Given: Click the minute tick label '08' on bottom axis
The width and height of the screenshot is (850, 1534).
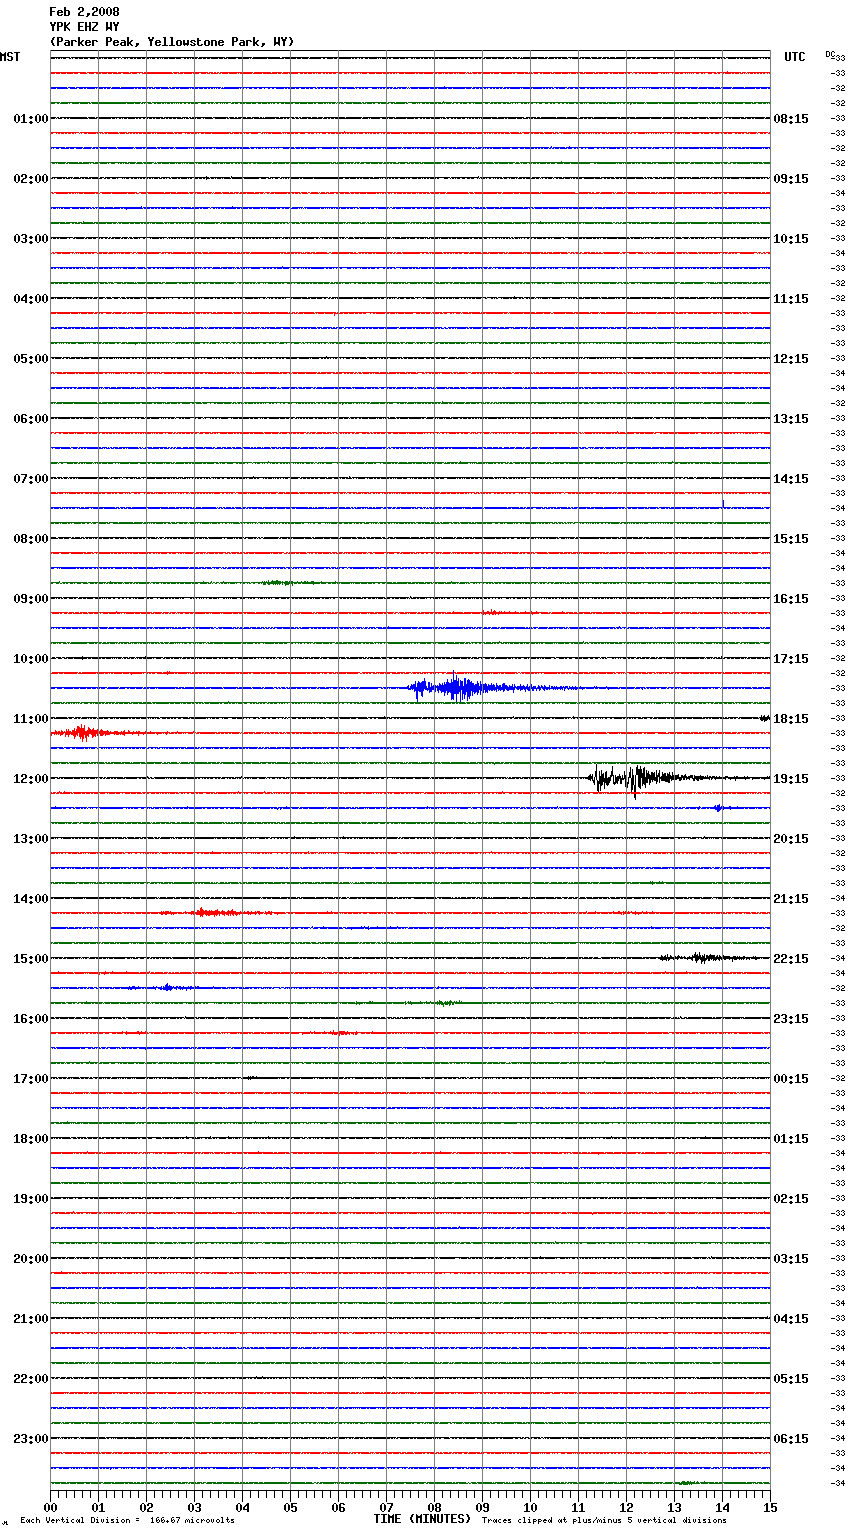Looking at the screenshot, I should (434, 1507).
